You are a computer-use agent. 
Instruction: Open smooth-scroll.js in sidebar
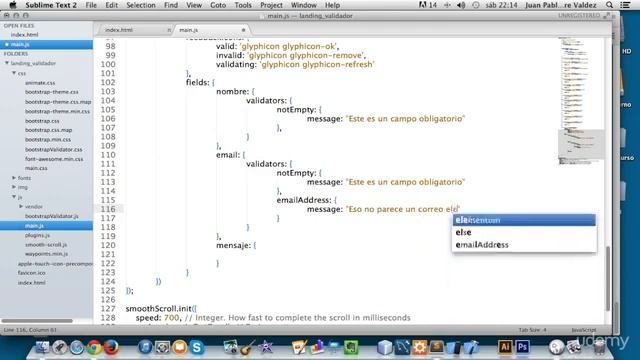(46, 244)
